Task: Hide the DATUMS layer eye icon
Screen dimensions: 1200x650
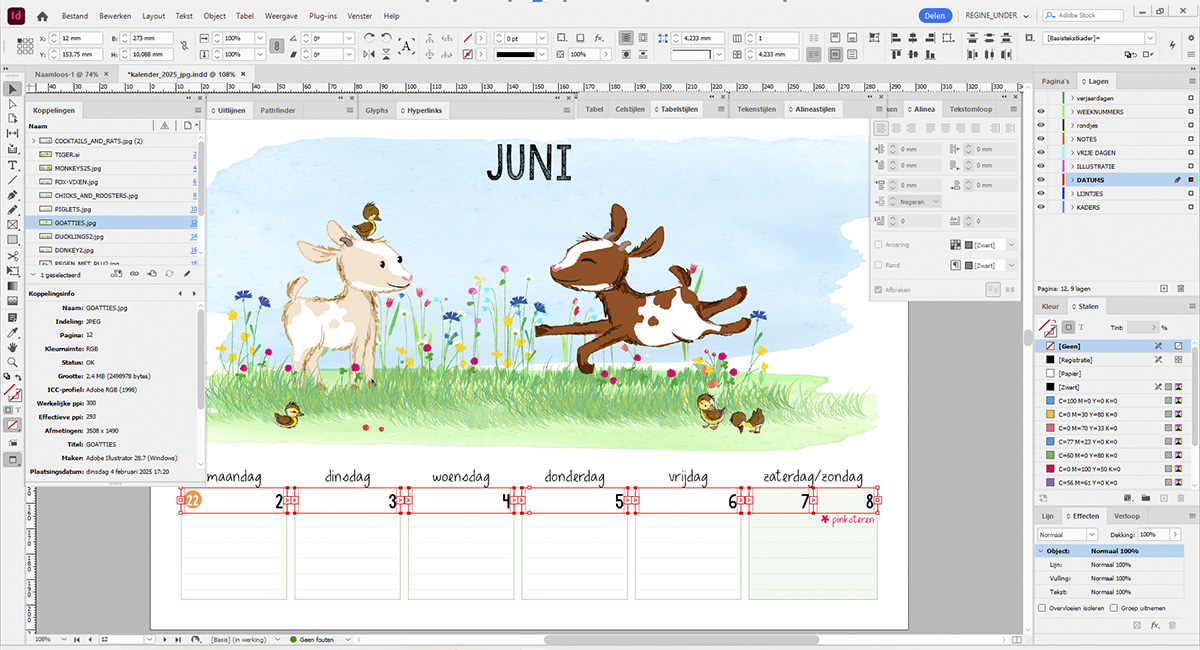Action: 1041,180
